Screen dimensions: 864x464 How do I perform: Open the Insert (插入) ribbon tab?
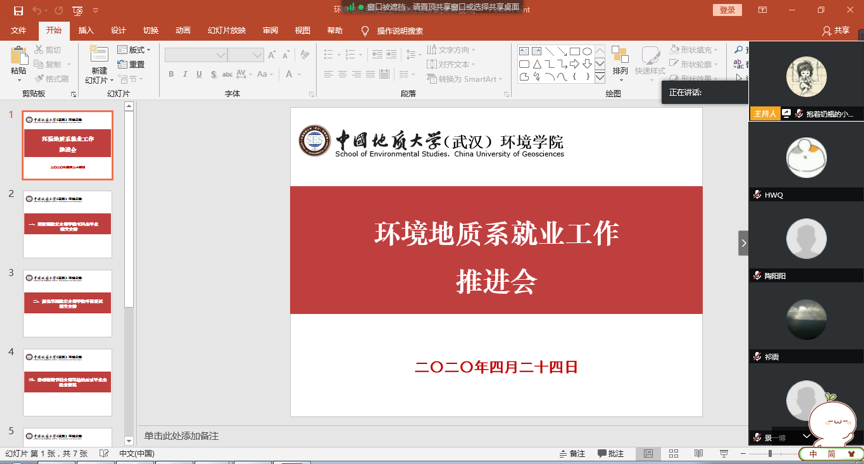click(86, 31)
